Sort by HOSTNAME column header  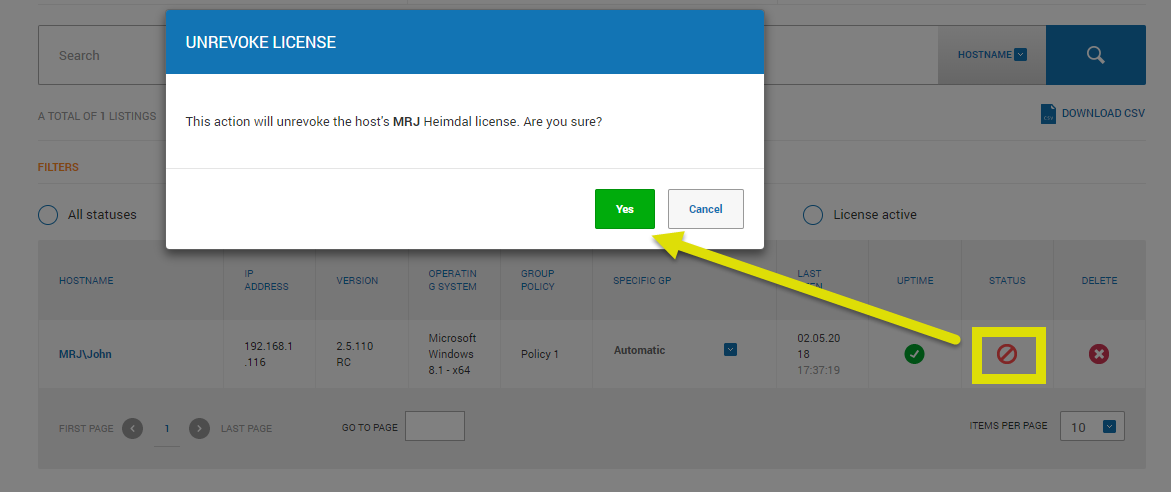86,281
